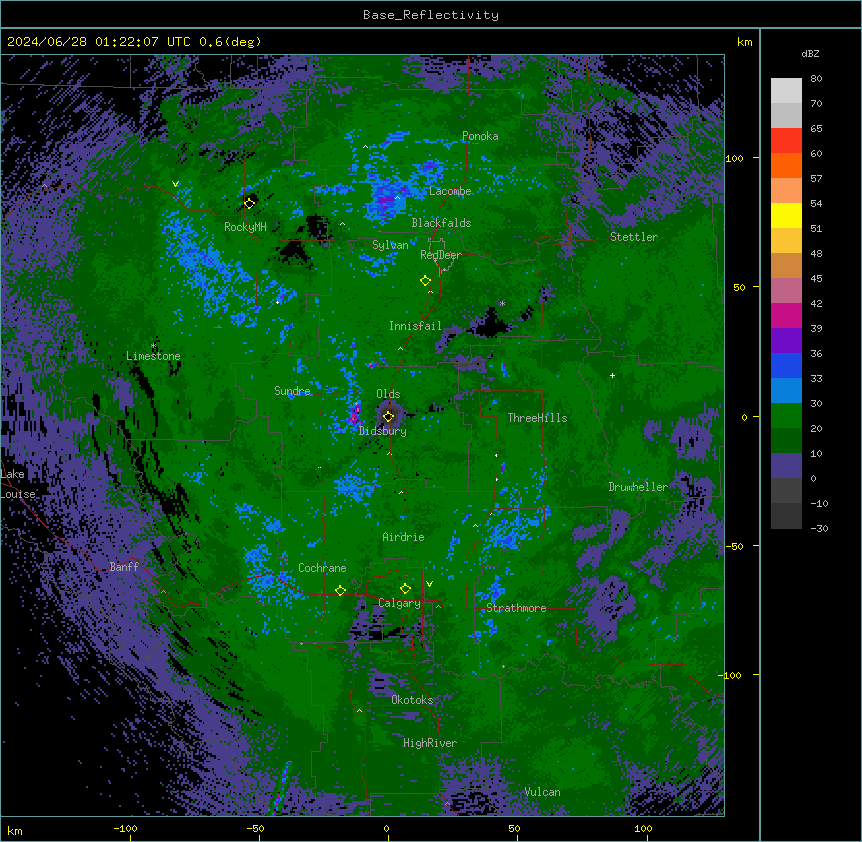Select the Stettler label
The image size is (862, 842).
[x=634, y=237]
